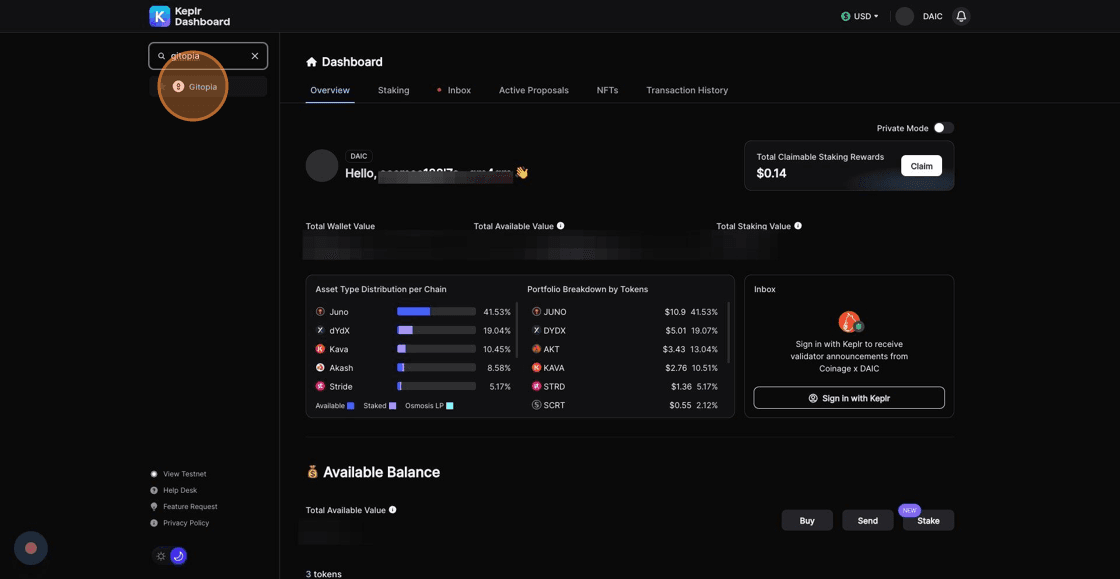The width and height of the screenshot is (1120, 579).
Task: Clear the search field with X icon
Action: pyautogui.click(x=255, y=56)
